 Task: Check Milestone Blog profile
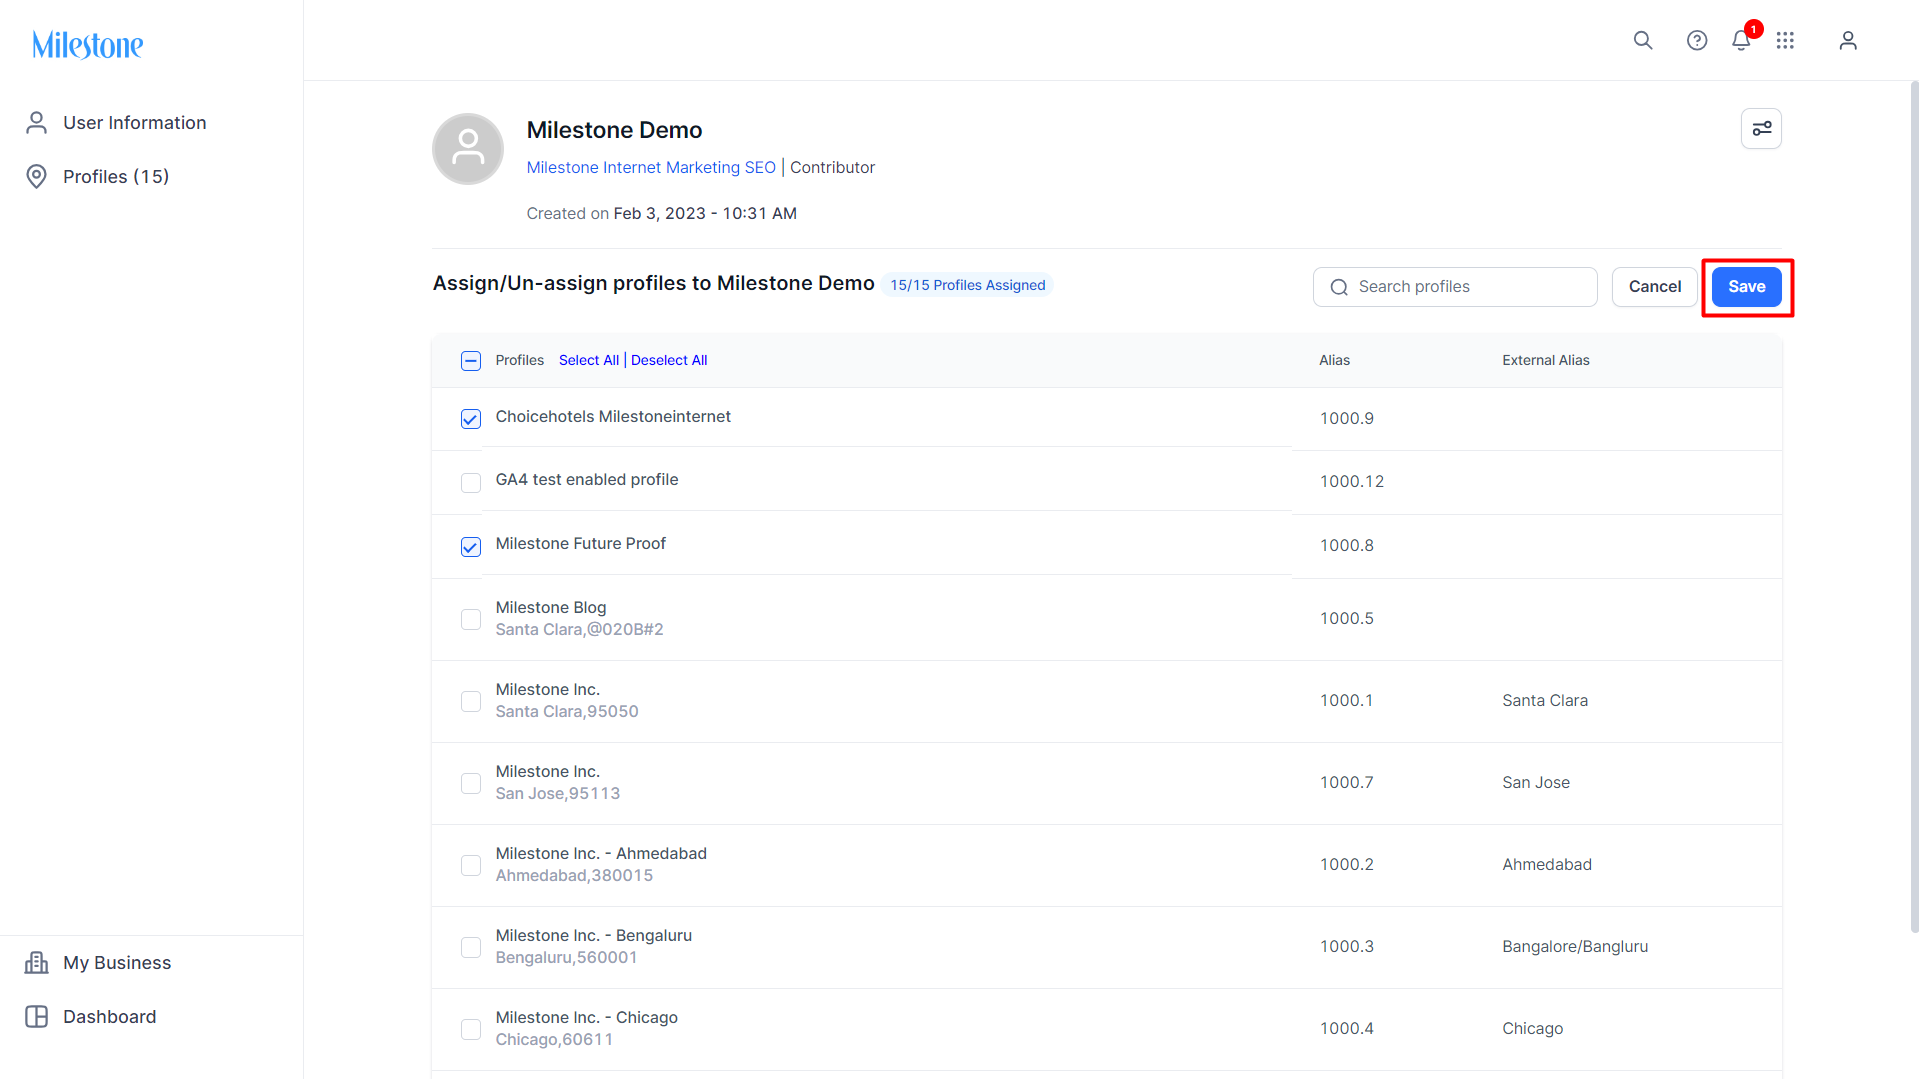tap(471, 620)
